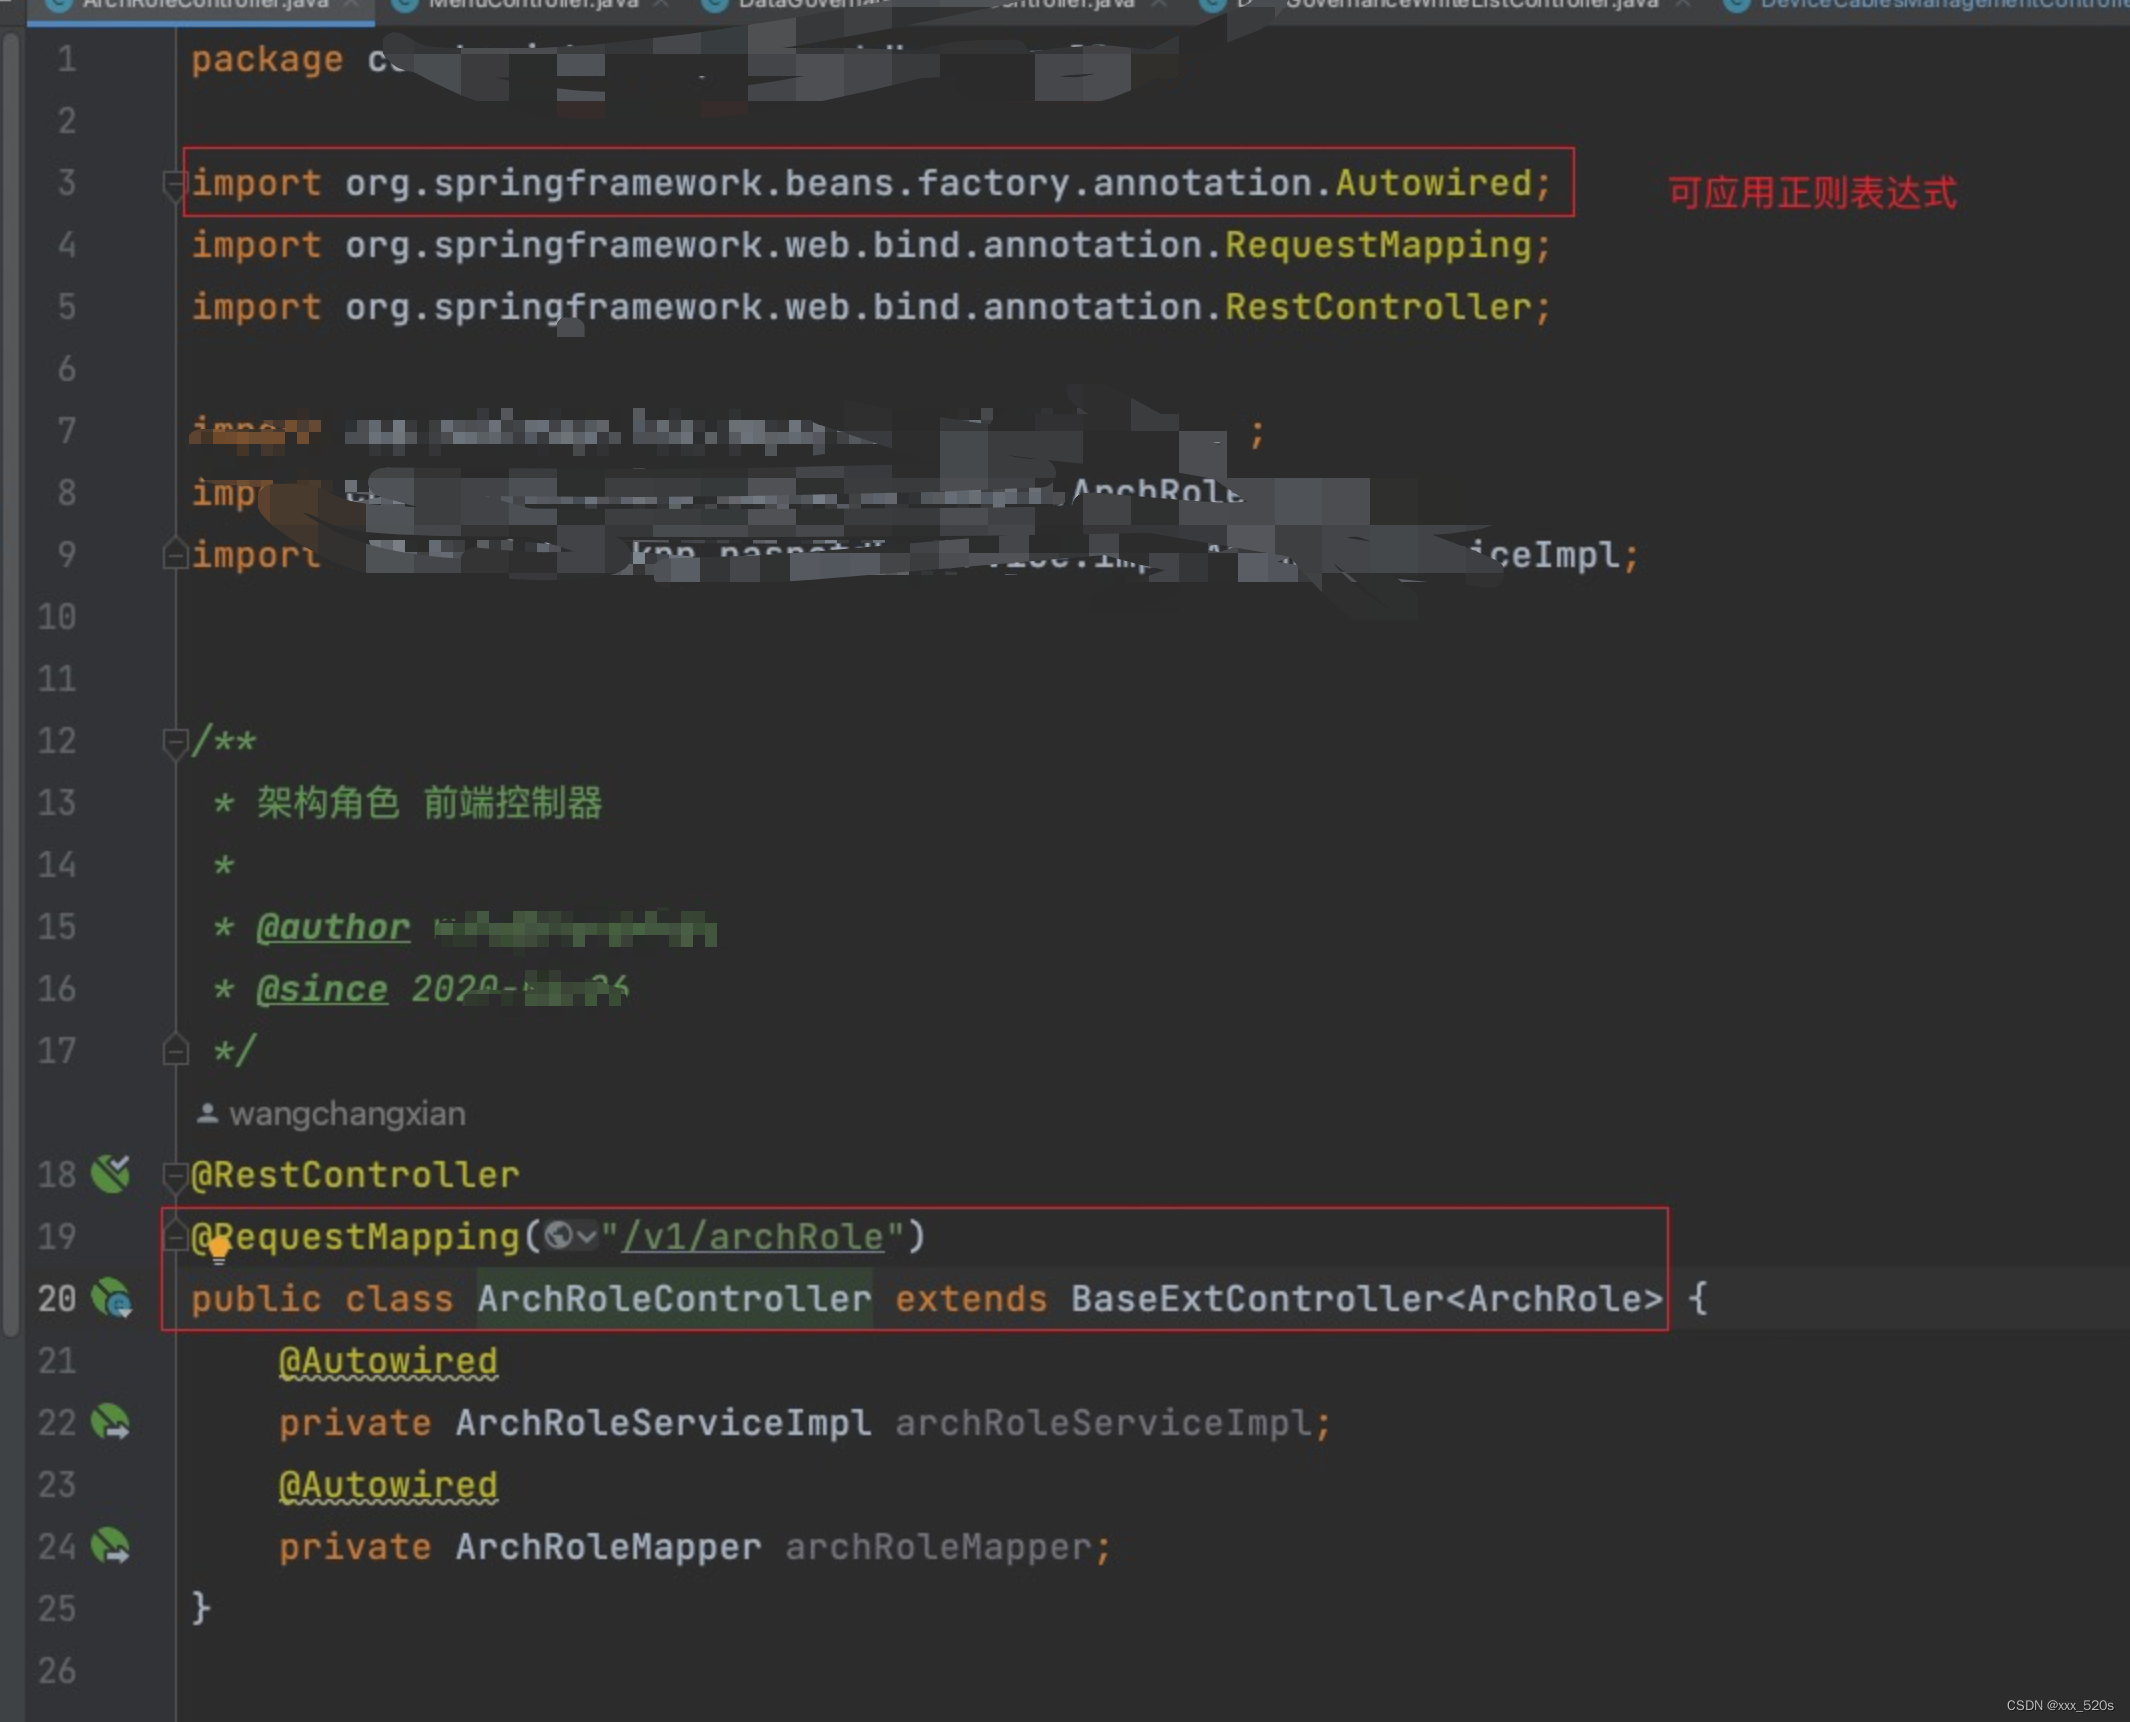Open the "/v1/archRole" URL path link
The image size is (2130, 1722).
[753, 1238]
